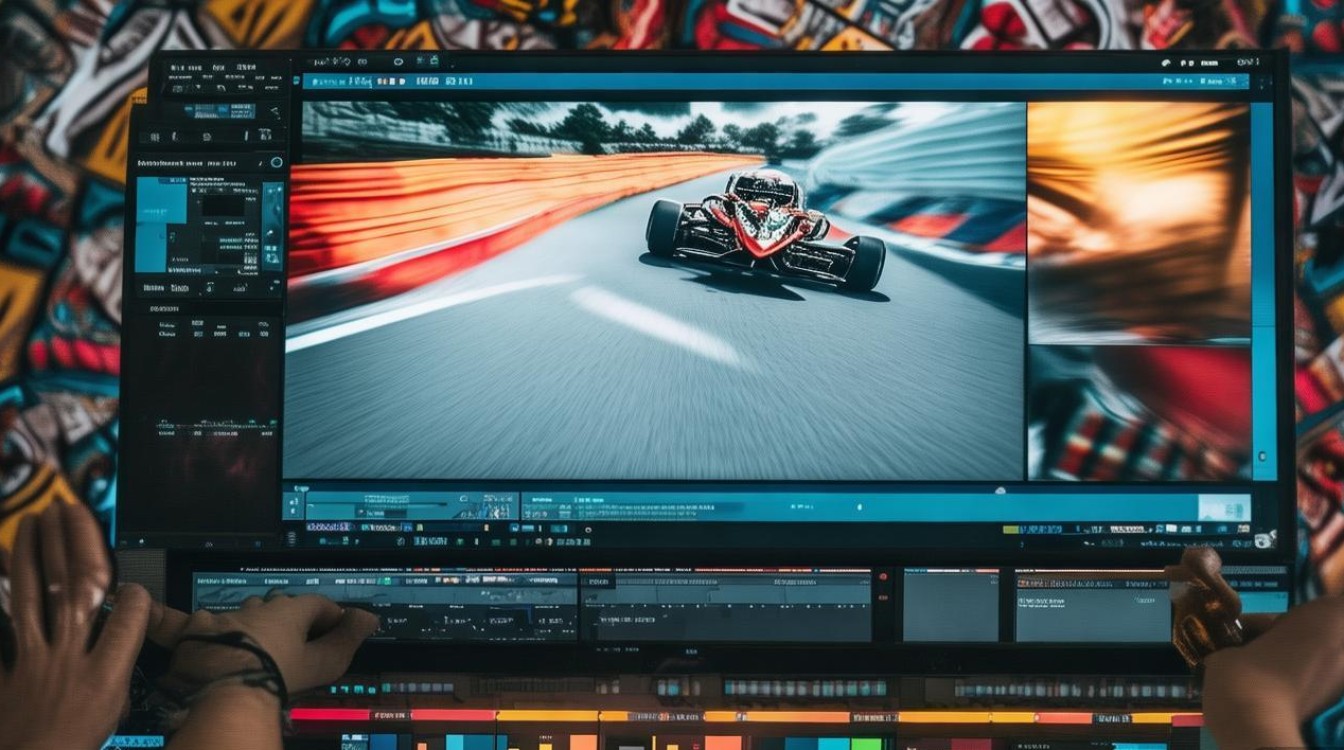Image resolution: width=1344 pixels, height=750 pixels.
Task: Expand the arrow beside the left panel header
Action: pos(260,162)
